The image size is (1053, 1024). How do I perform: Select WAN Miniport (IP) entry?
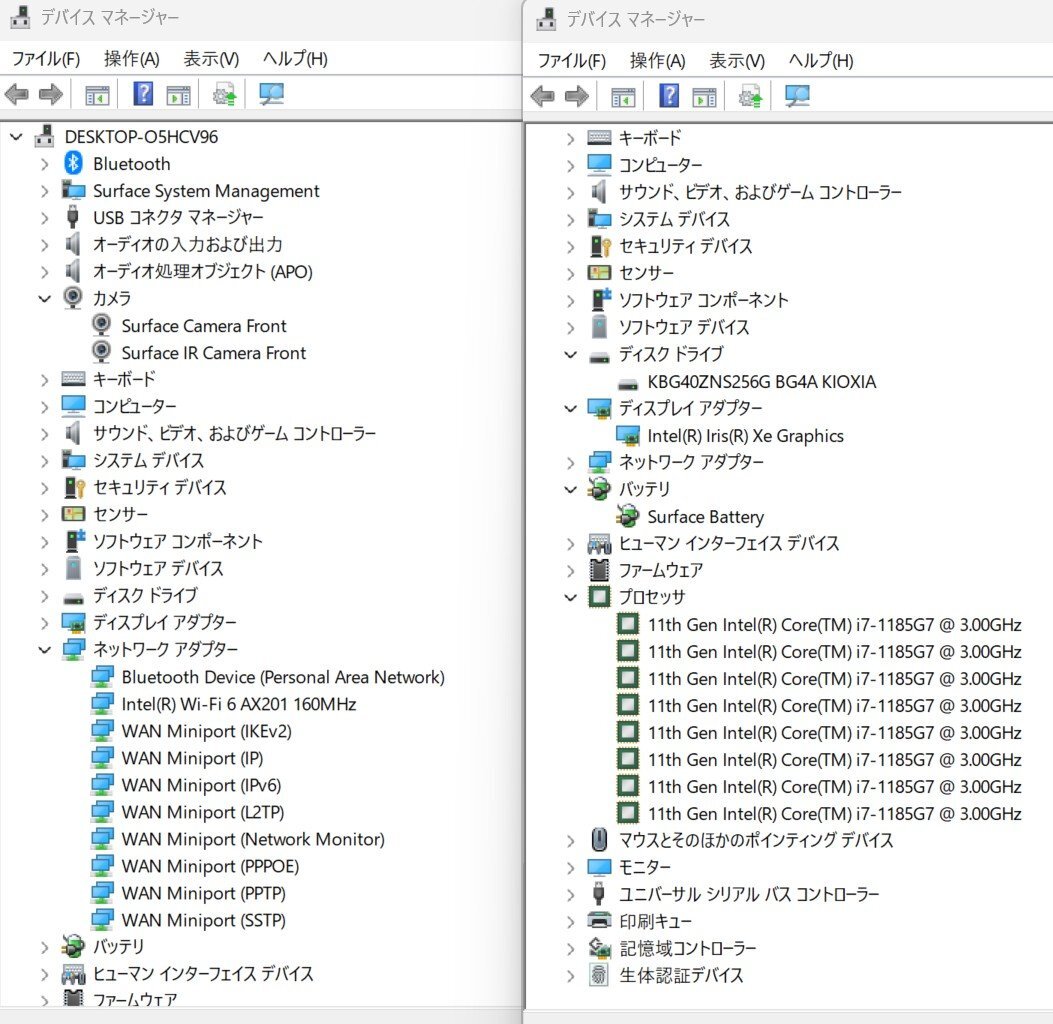tap(192, 758)
